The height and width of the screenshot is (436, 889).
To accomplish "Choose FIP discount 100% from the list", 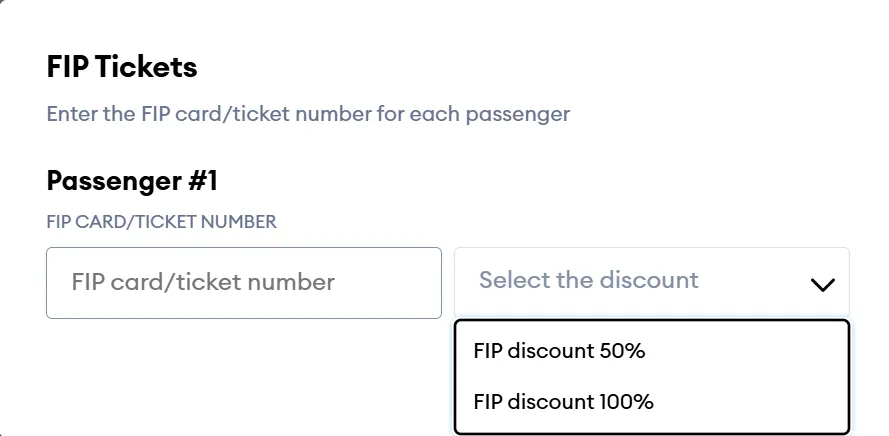I will click(563, 402).
